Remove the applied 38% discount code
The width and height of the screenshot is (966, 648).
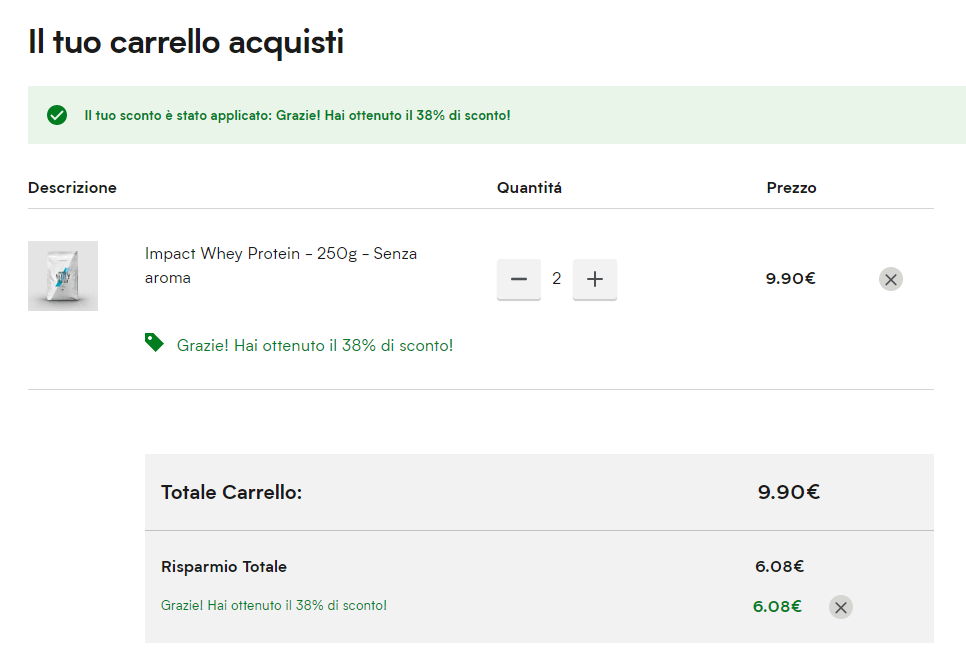[x=841, y=607]
